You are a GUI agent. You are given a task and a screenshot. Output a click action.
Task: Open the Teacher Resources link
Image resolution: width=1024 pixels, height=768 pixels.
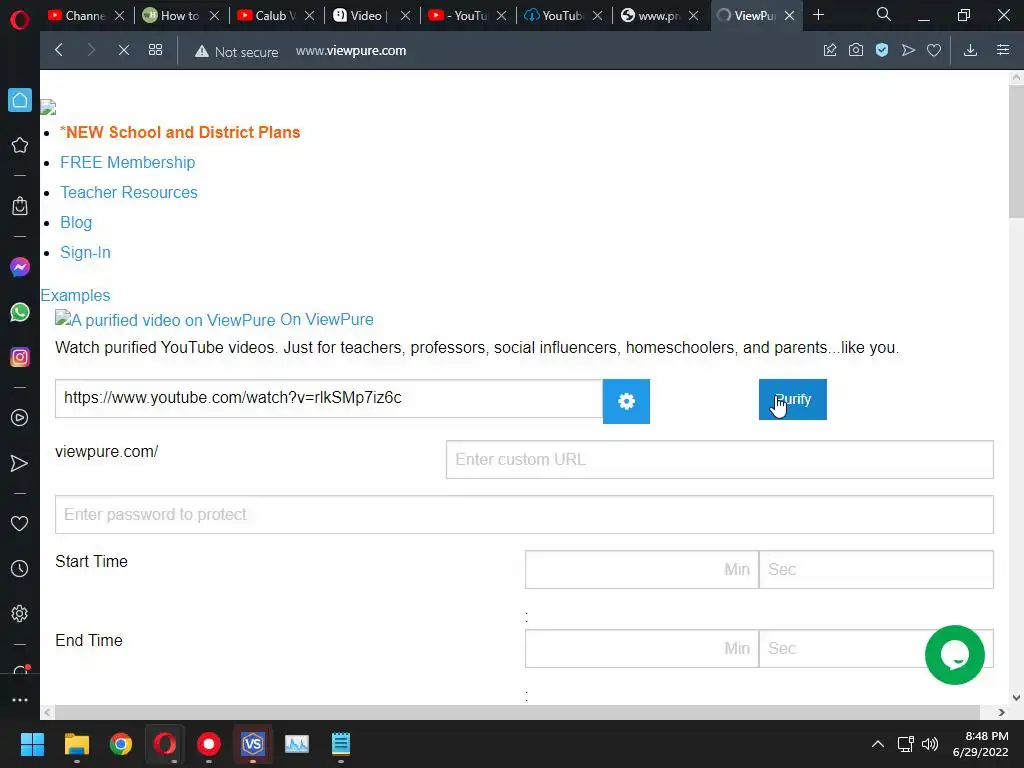[x=129, y=193]
